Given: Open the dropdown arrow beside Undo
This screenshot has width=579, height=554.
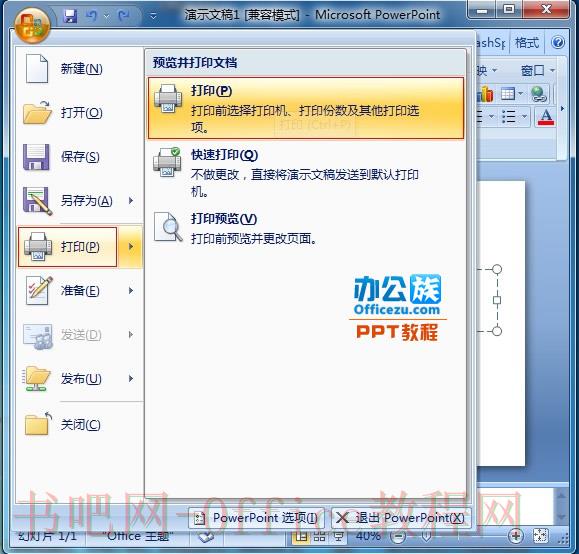Looking at the screenshot, I should pos(107,16).
